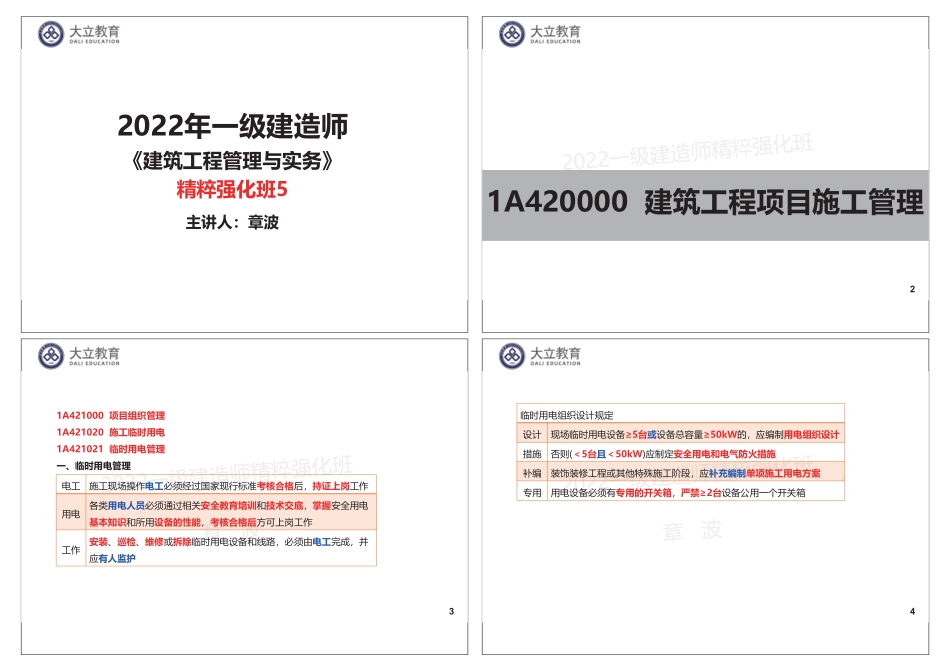Select the red text 1A421000 项目组织管理
The width and height of the screenshot is (950, 672).
pos(112,417)
